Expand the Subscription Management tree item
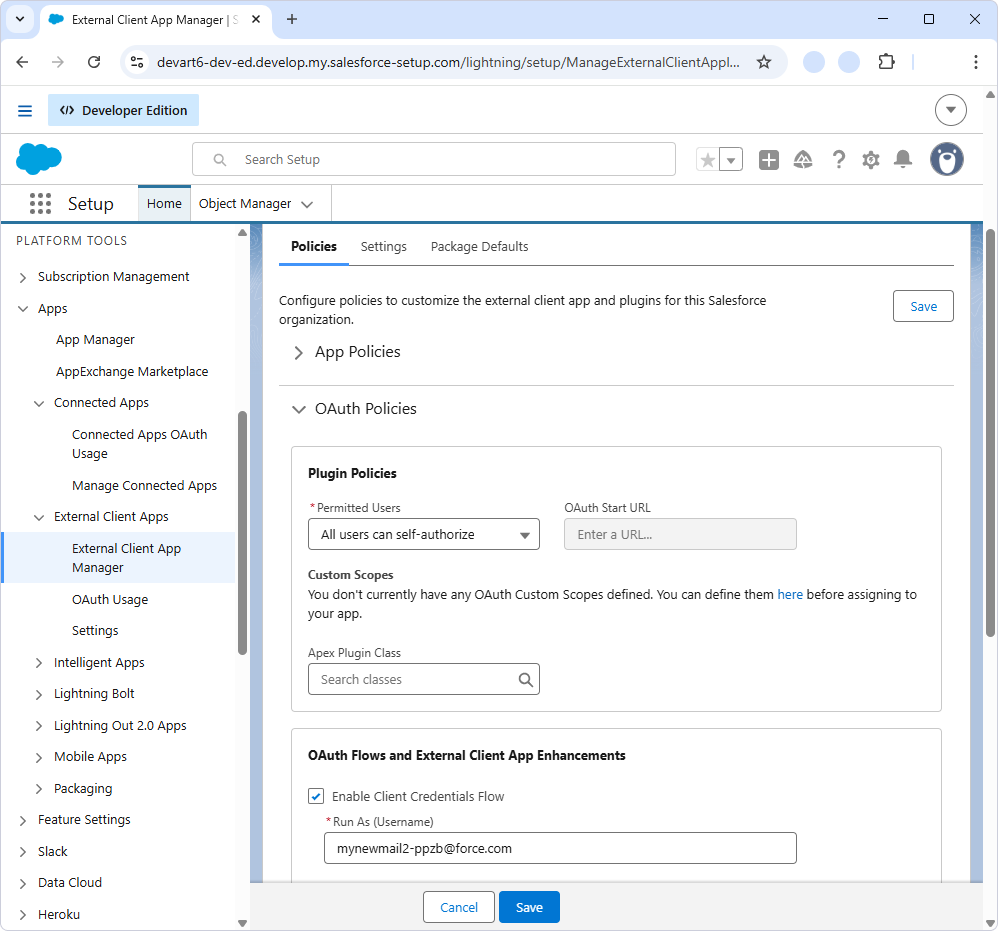Screen dimensions: 998x931 coord(22,276)
